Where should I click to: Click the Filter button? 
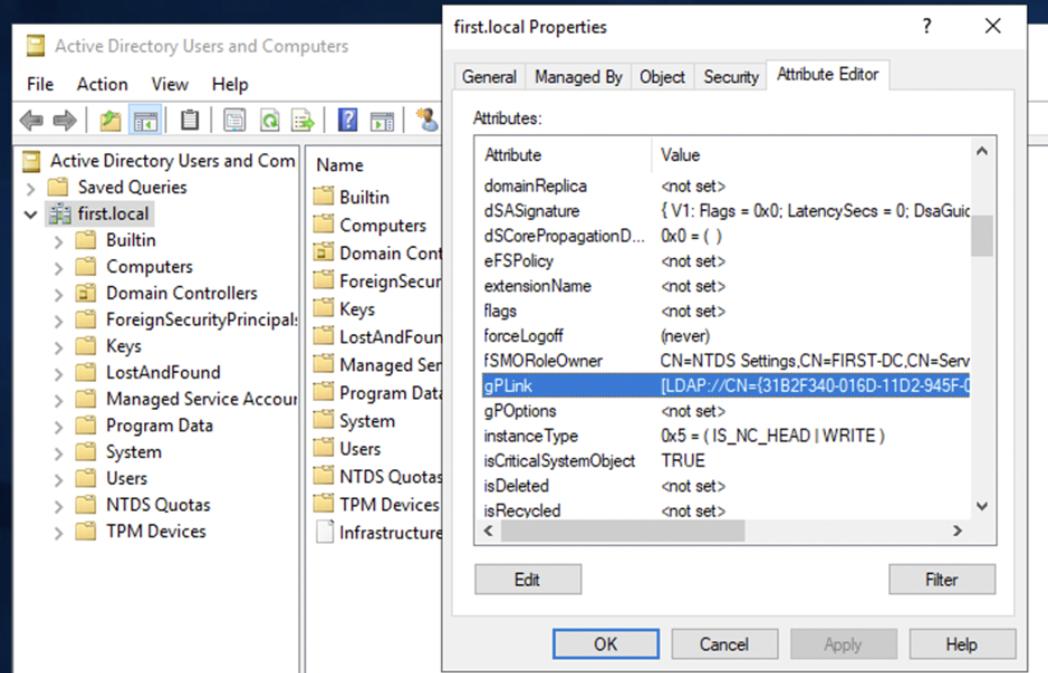(942, 579)
